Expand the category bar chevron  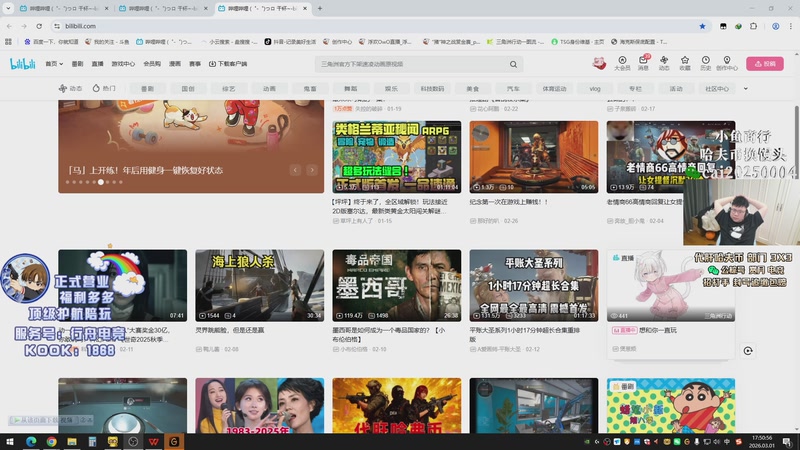[745, 89]
